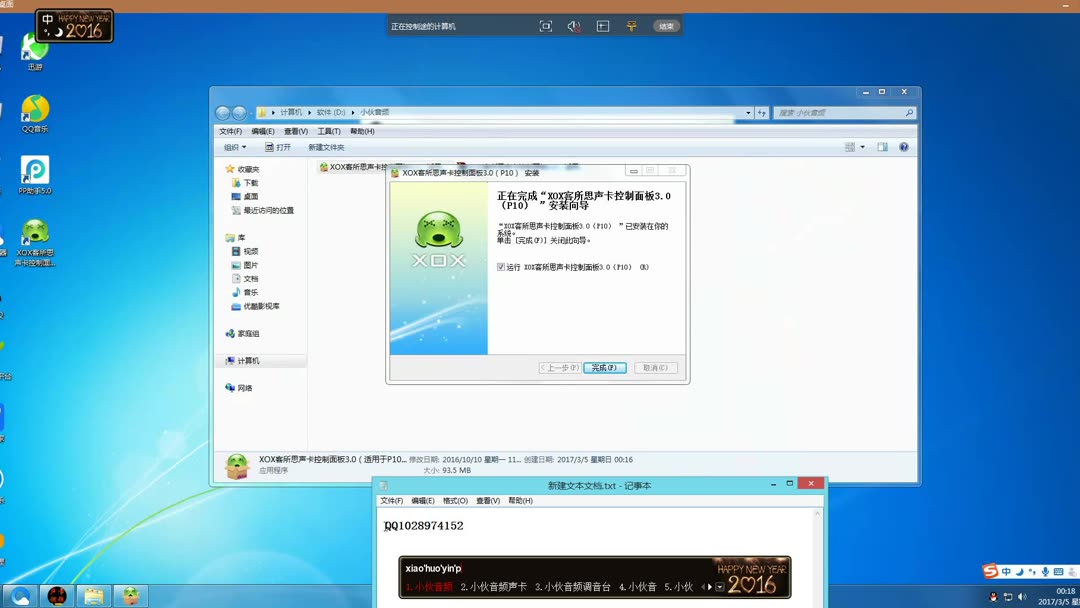
Task: Click the green XOX icon on the taskbar
Action: [x=129, y=595]
